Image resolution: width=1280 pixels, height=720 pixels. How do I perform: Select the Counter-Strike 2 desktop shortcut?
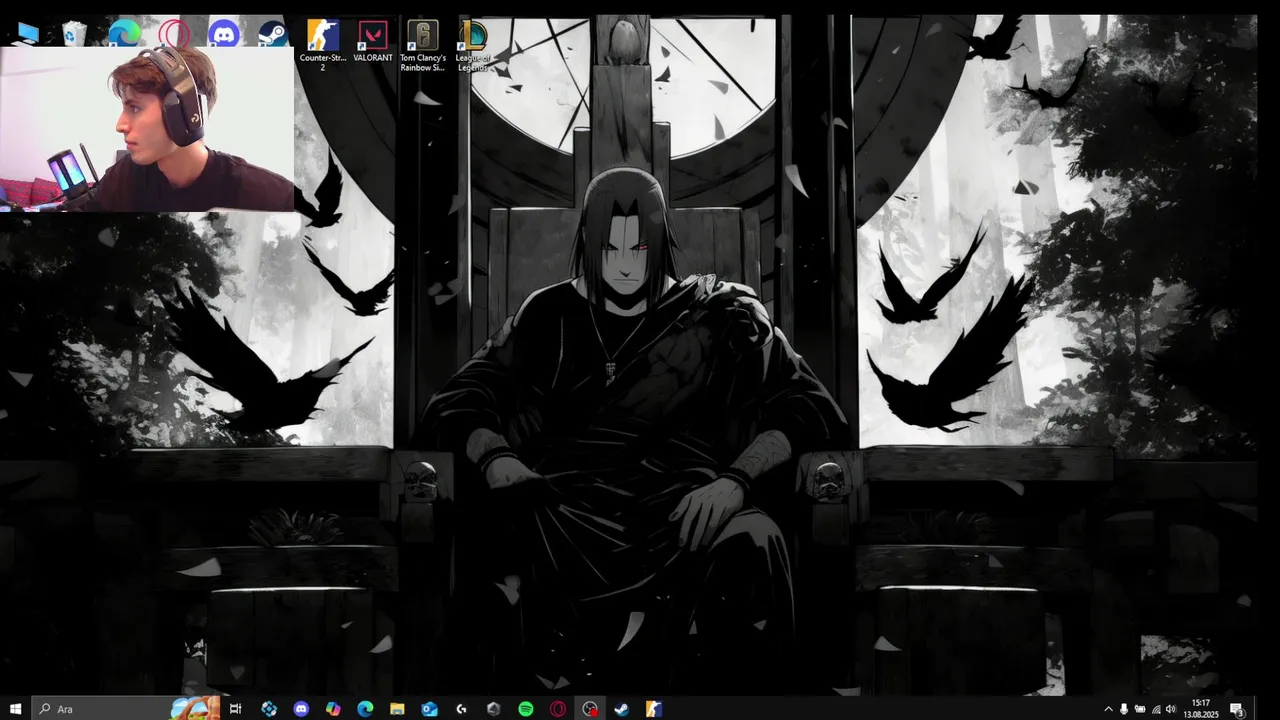(x=322, y=45)
